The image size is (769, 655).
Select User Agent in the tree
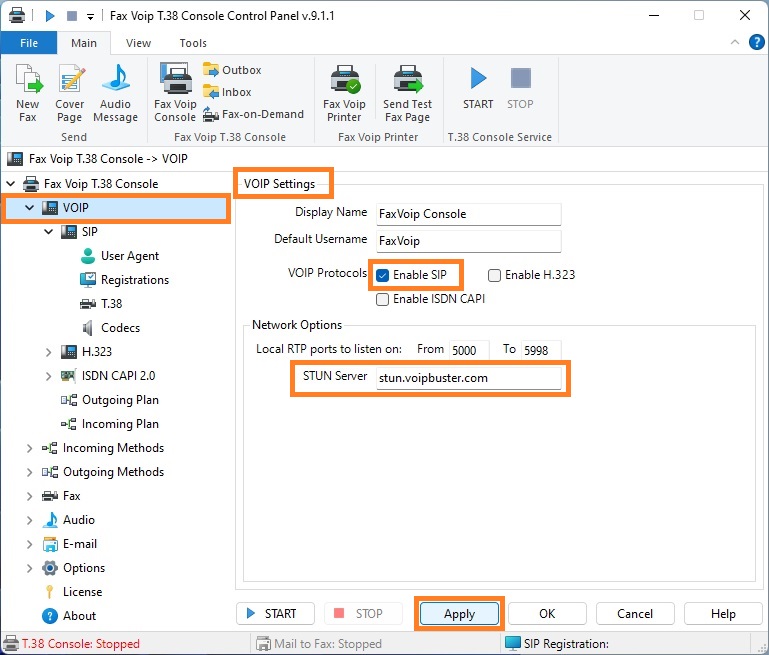pos(120,256)
